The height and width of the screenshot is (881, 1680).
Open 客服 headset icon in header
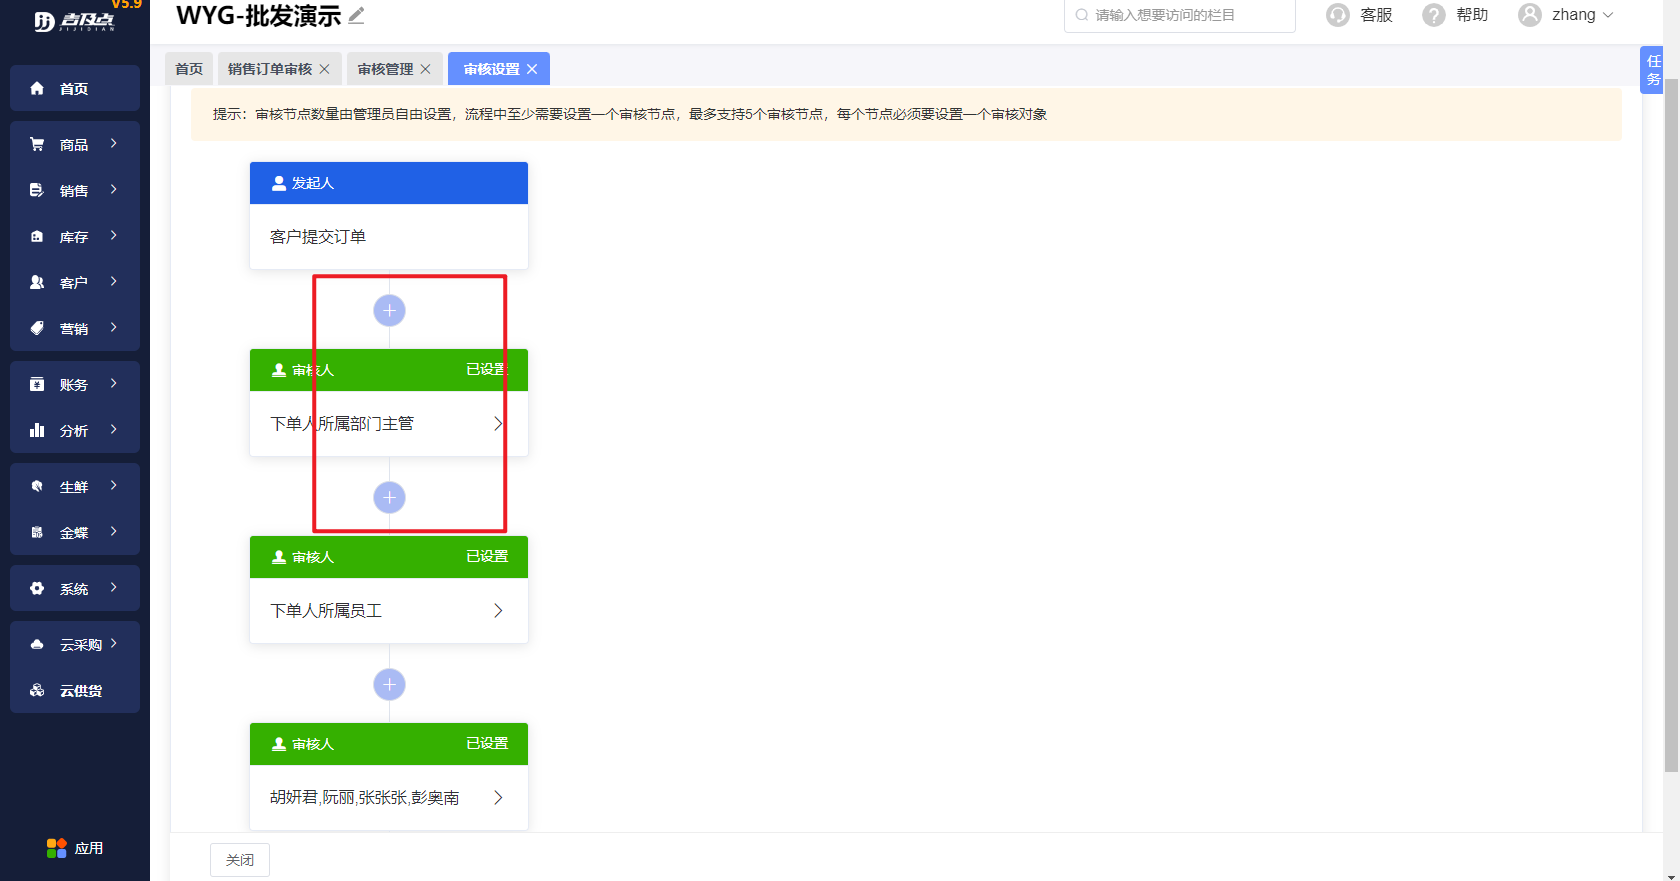(1338, 15)
